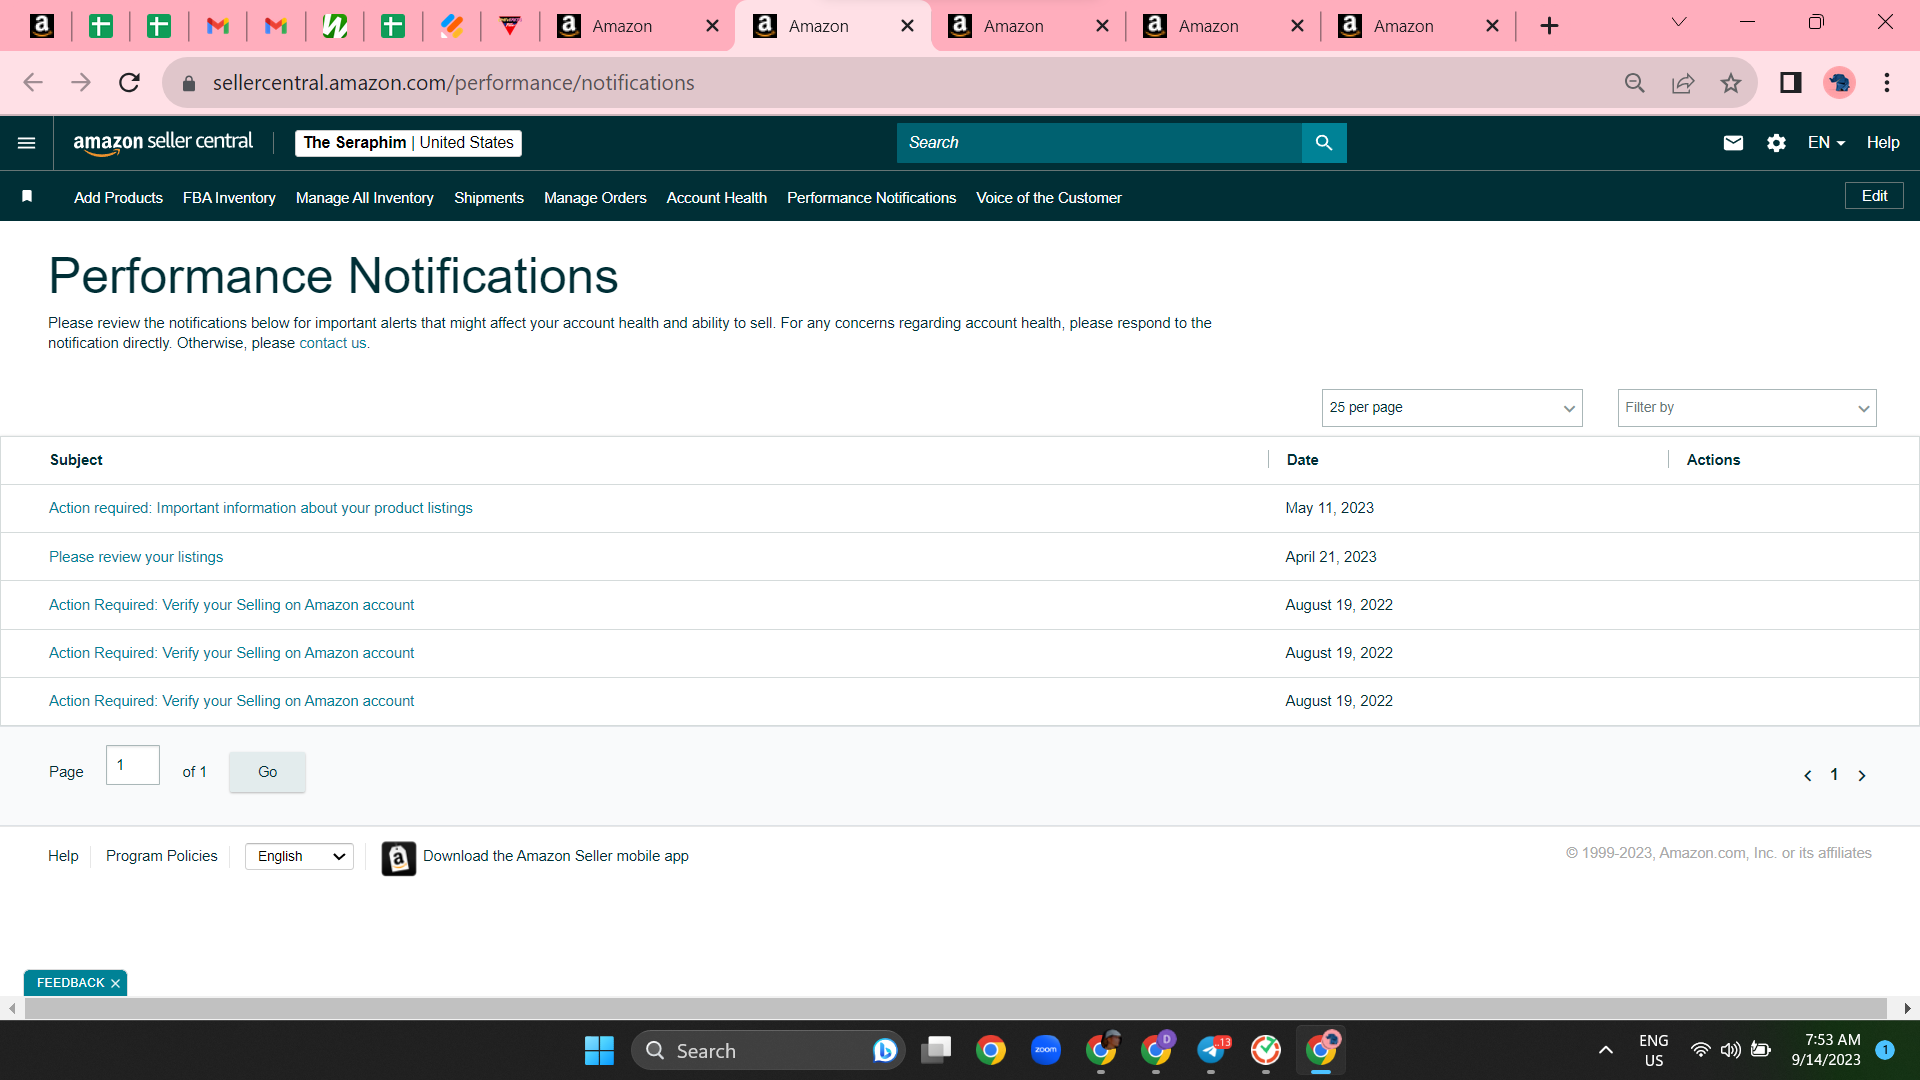Open Add Products menu item

click(118, 198)
